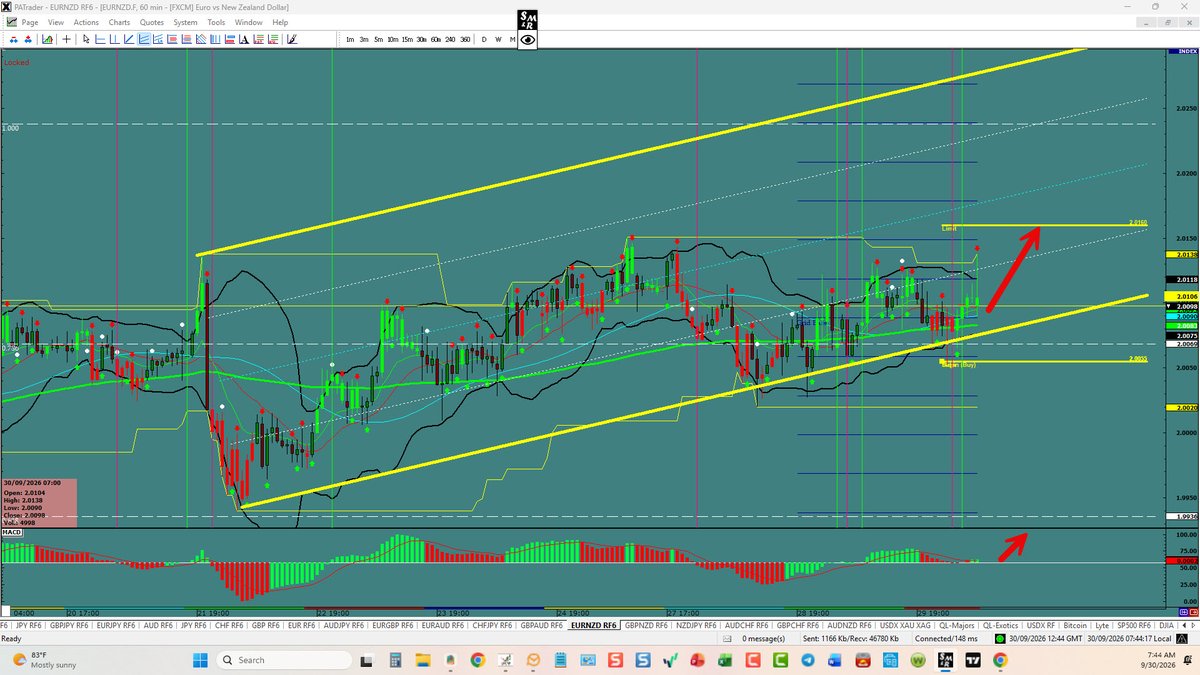1200x675 pixels.
Task: Click the red Locked label
Action: pyautogui.click(x=16, y=62)
